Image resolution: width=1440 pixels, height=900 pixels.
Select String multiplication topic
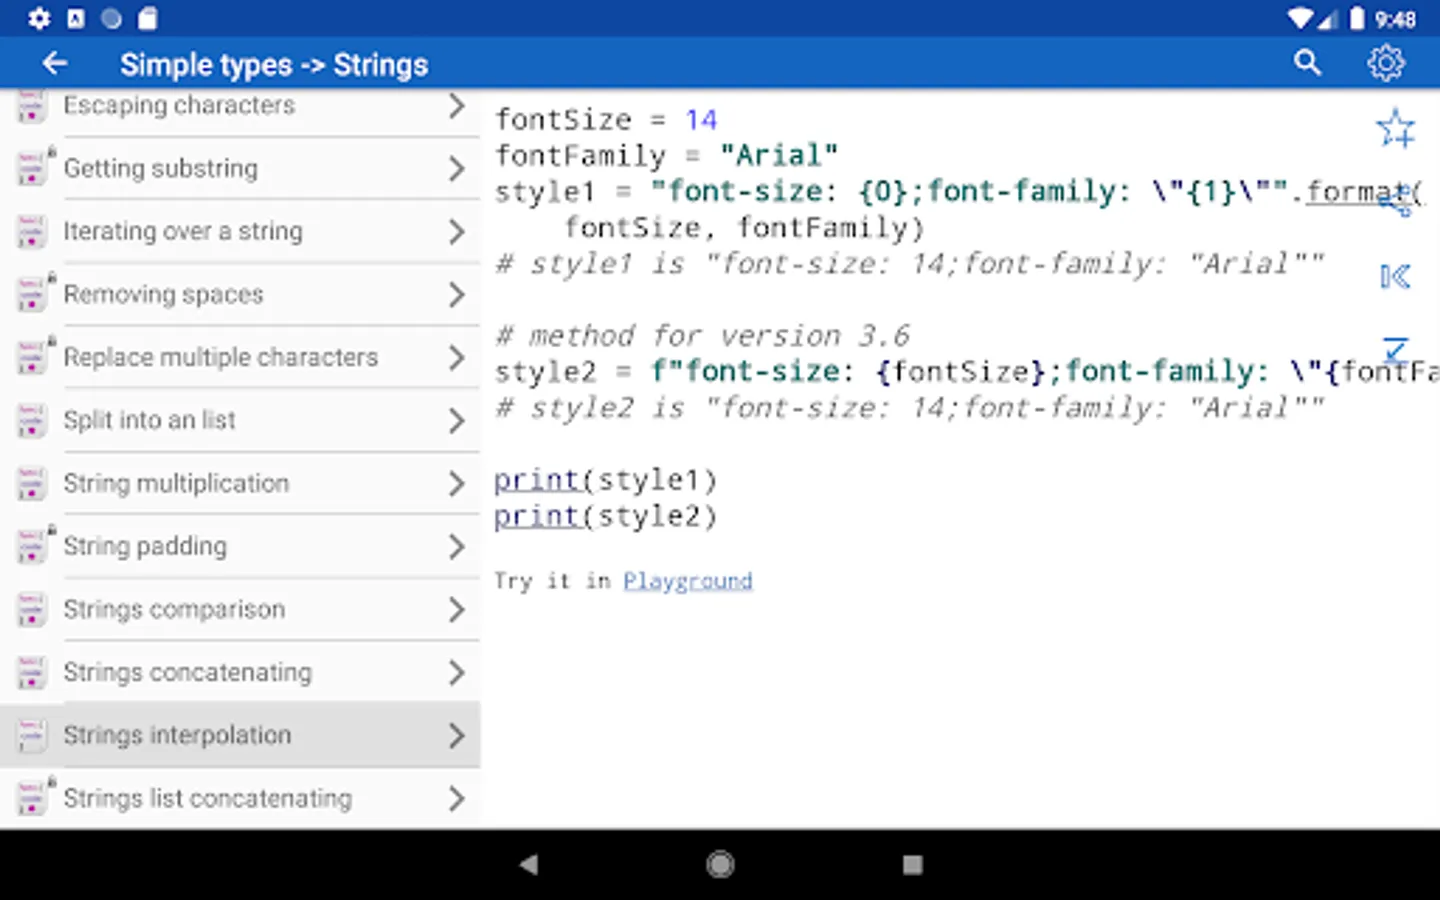[x=240, y=483]
